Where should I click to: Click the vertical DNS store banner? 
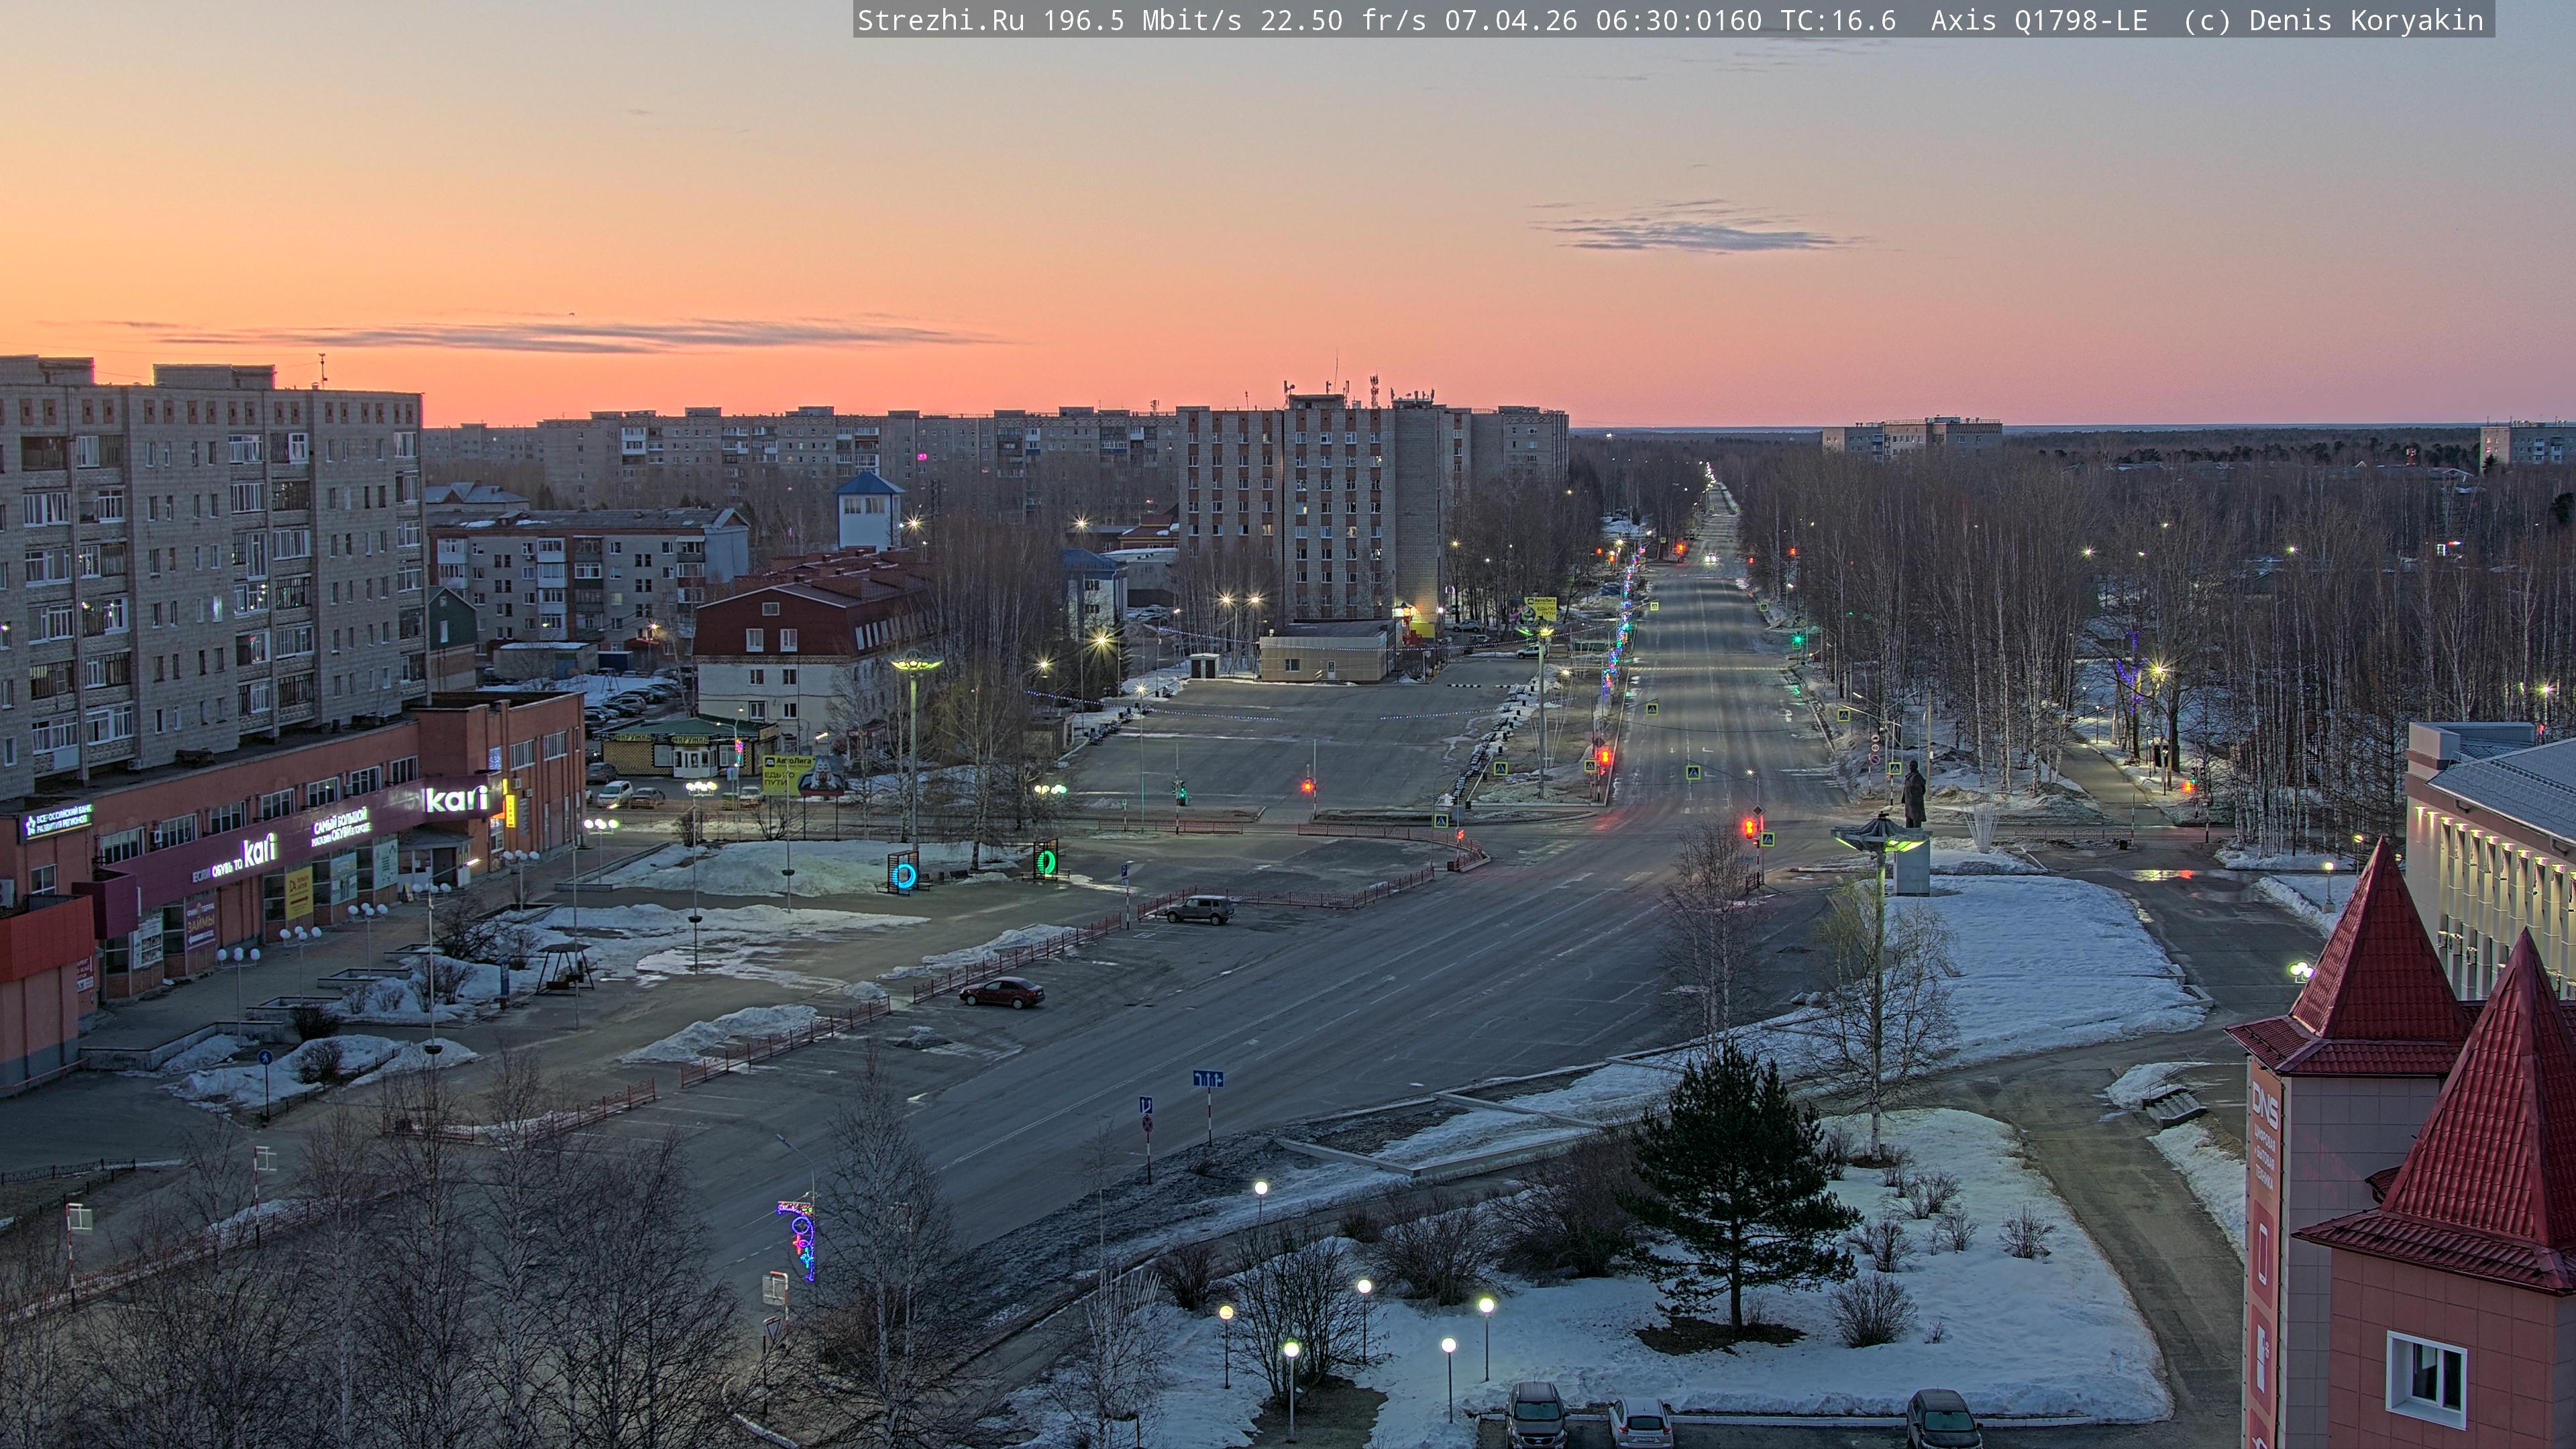coord(2263,1180)
